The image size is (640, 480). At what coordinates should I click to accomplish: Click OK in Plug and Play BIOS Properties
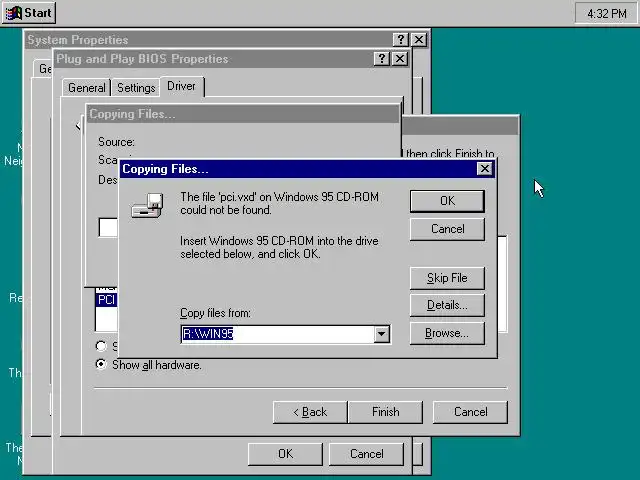tap(285, 454)
